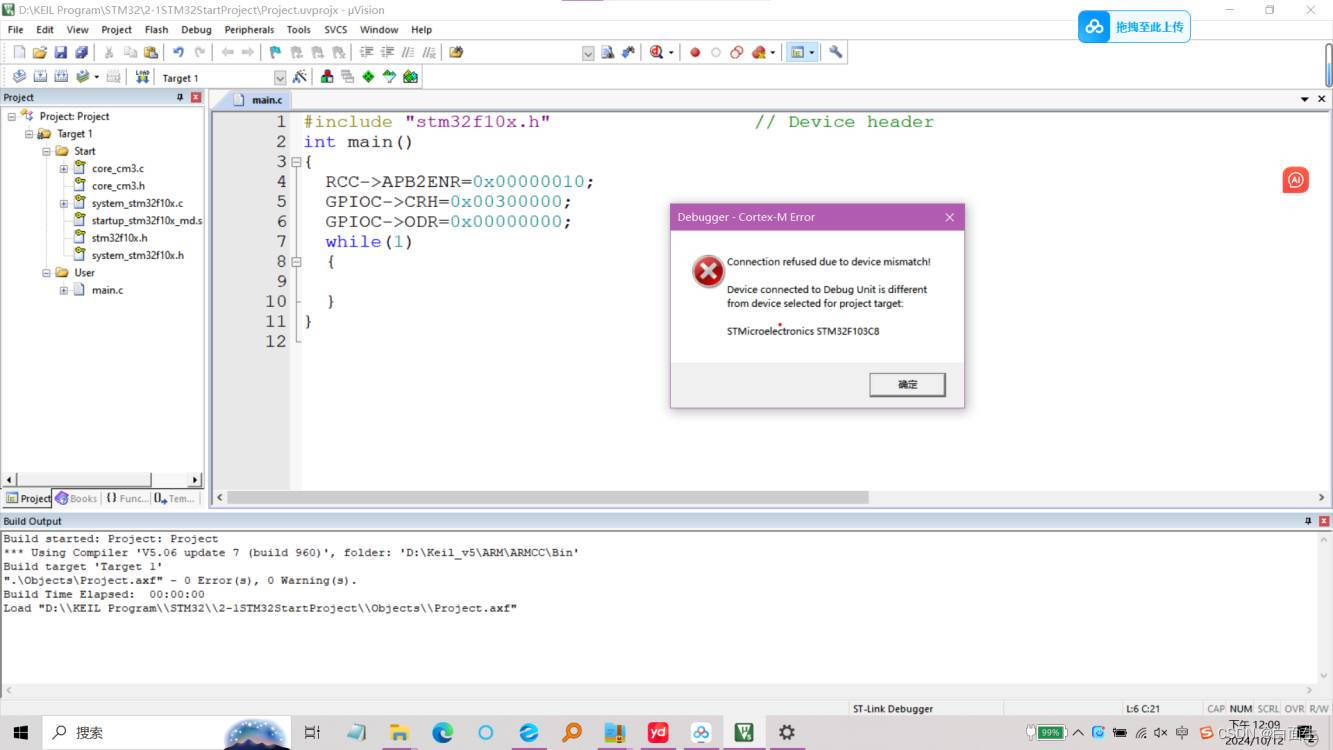Collapse the code fold at line 3
The image size is (1333, 750).
click(296, 162)
